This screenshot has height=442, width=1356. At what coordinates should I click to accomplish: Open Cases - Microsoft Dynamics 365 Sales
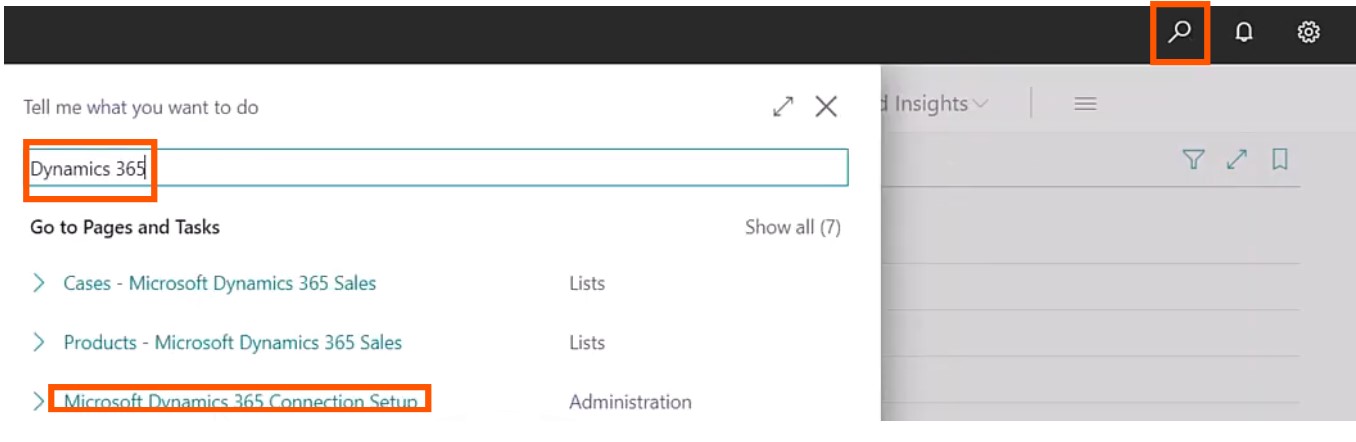click(x=220, y=283)
